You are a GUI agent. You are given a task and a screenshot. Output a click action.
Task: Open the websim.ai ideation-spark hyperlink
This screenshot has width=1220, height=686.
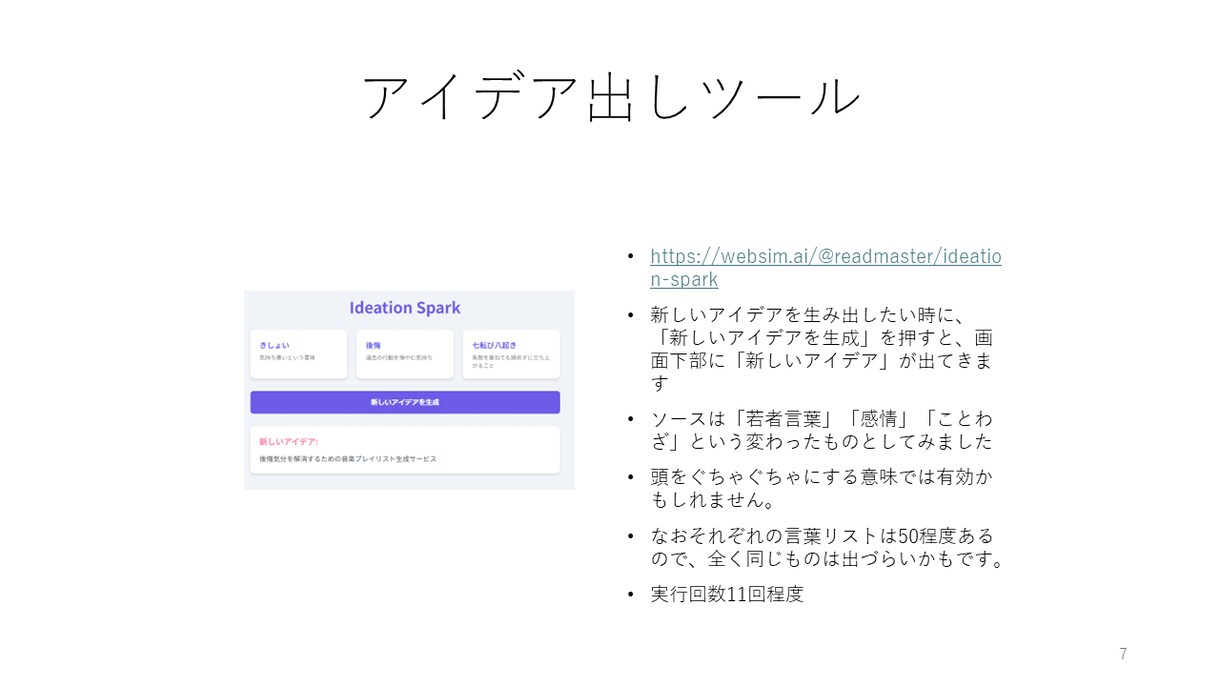(826, 267)
